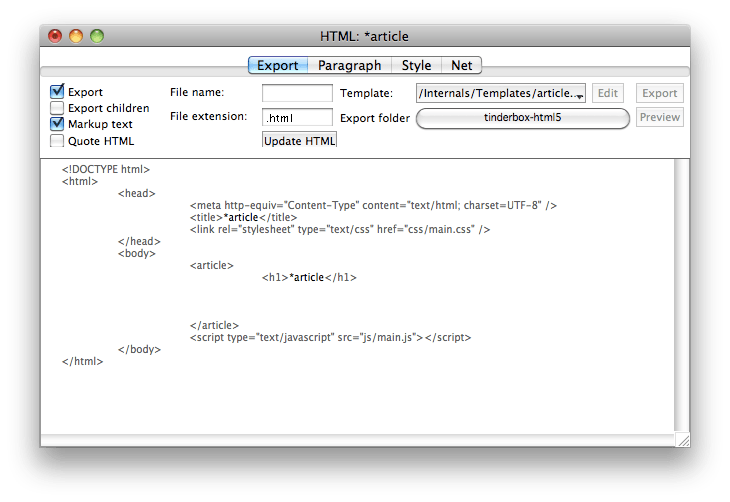Click the closing </article> tag line
730x502 pixels.
[214, 326]
